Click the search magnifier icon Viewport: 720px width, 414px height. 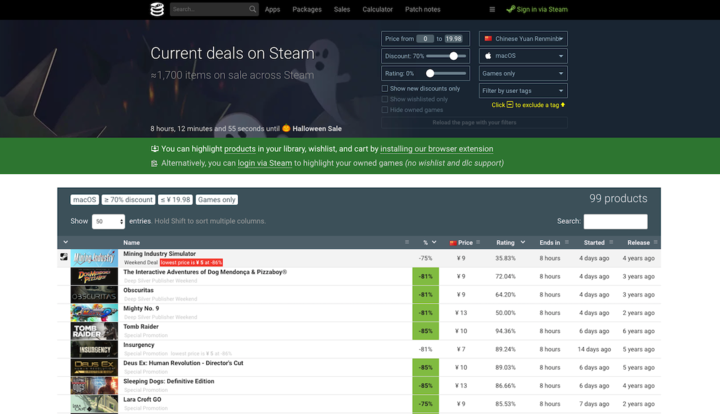tap(252, 9)
